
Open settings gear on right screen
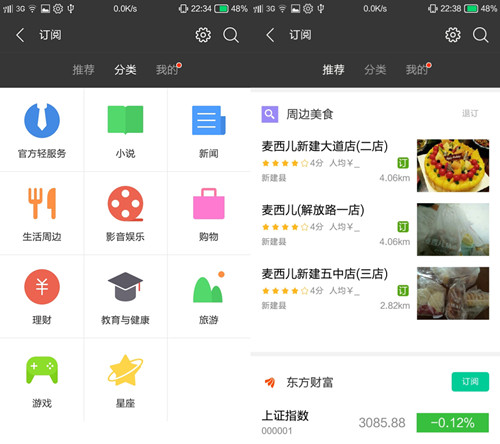click(x=453, y=35)
